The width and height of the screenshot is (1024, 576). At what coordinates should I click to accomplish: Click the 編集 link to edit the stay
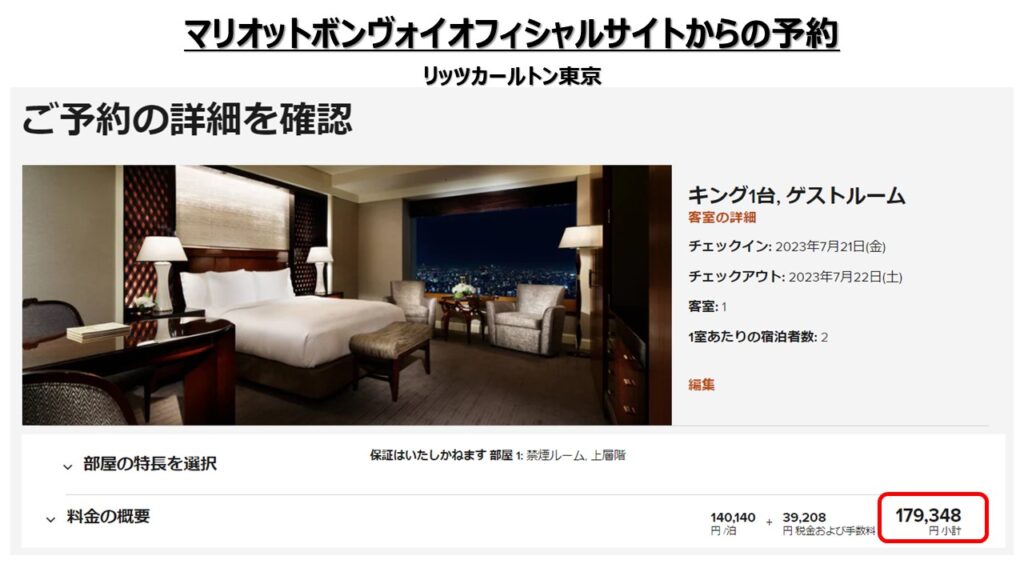[x=701, y=385]
